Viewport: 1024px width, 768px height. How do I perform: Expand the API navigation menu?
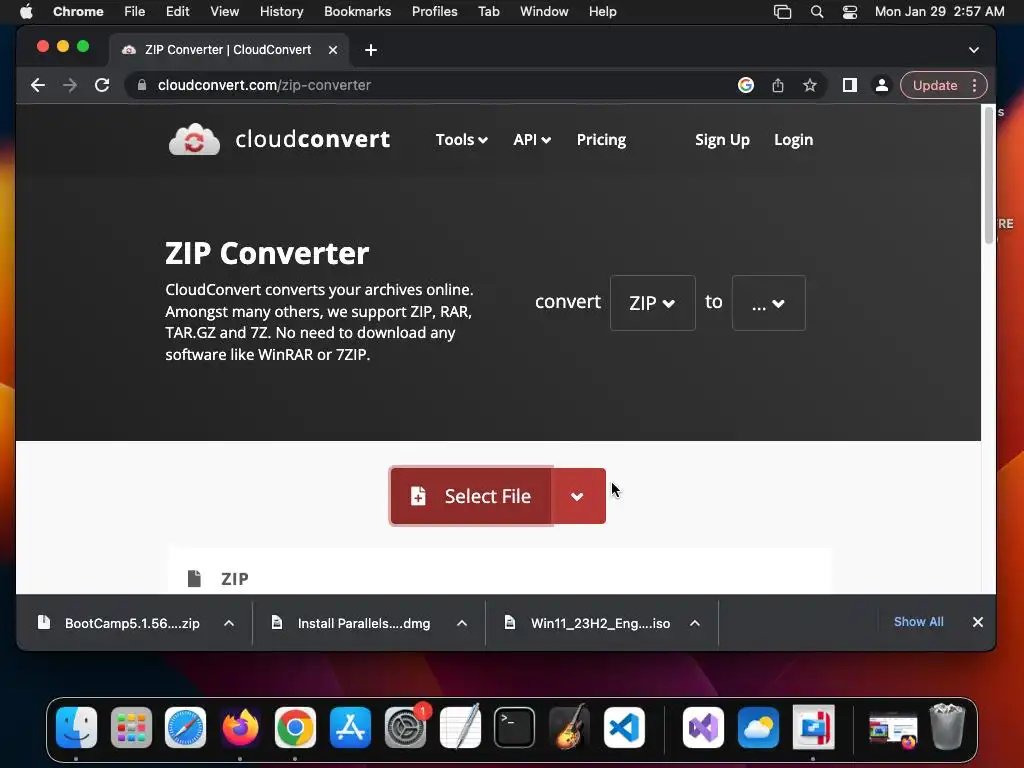pos(532,140)
